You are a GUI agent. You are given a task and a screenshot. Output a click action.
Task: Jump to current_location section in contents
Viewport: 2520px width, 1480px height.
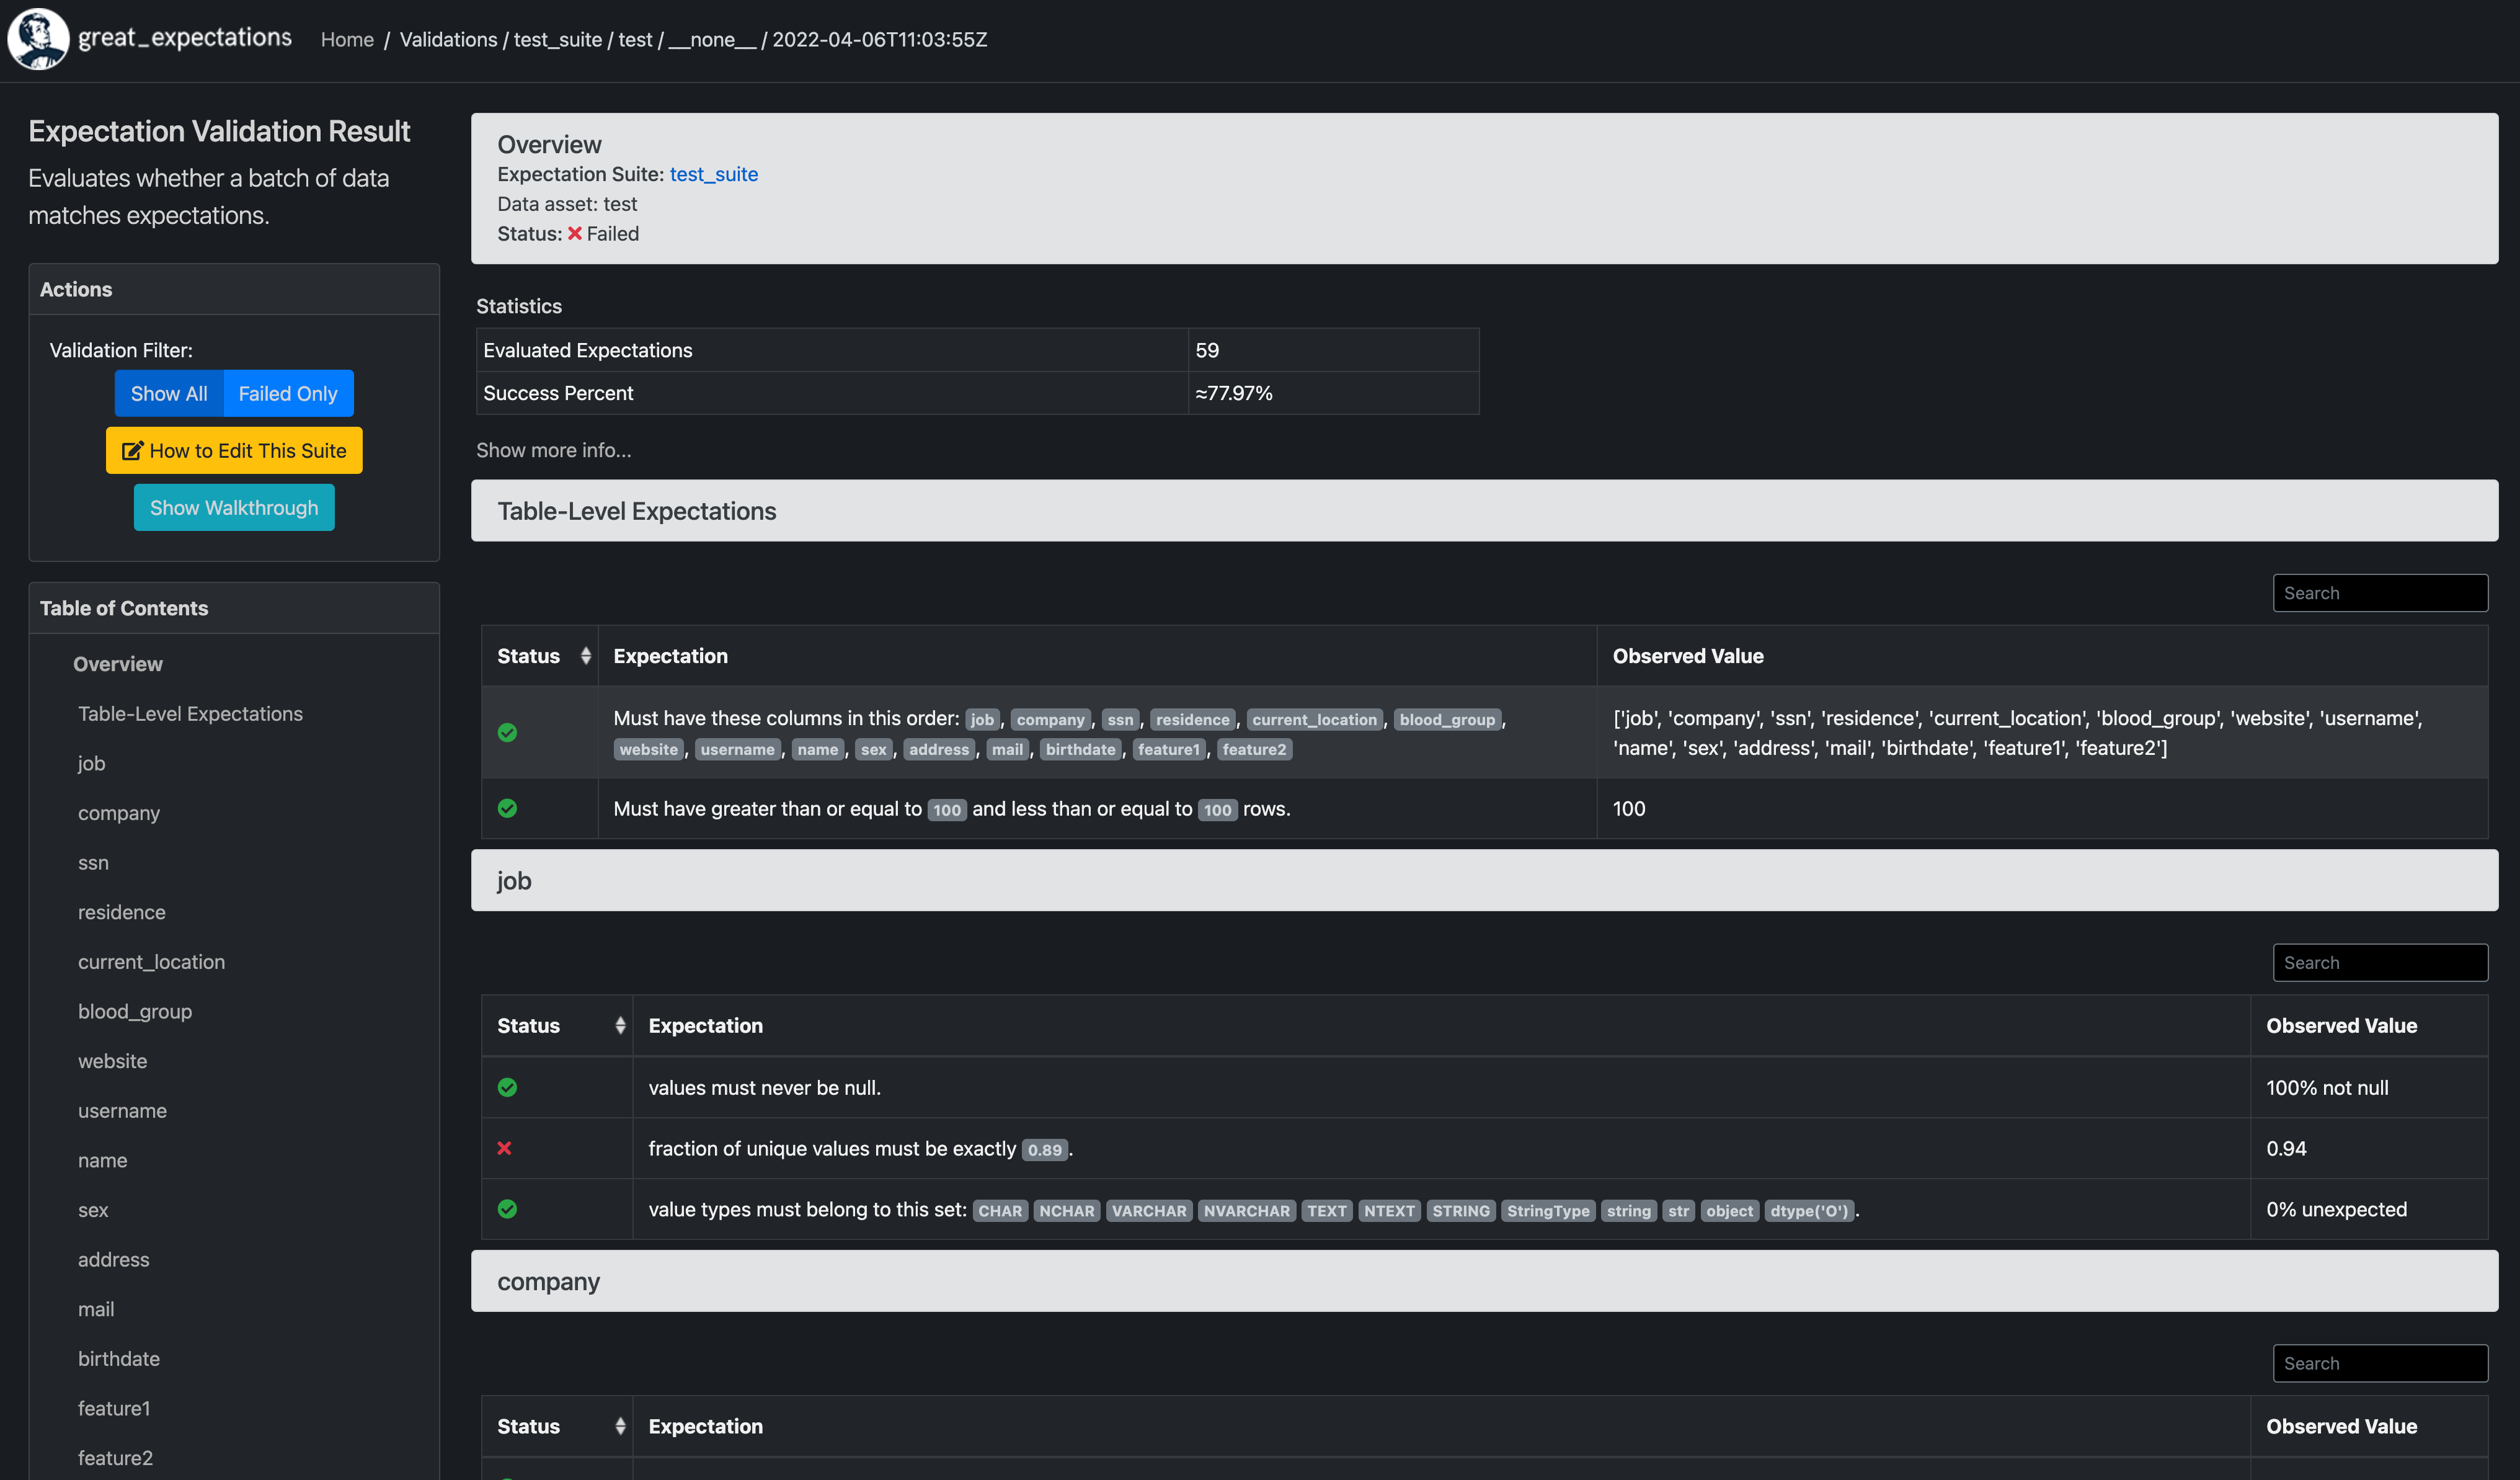(x=151, y=961)
